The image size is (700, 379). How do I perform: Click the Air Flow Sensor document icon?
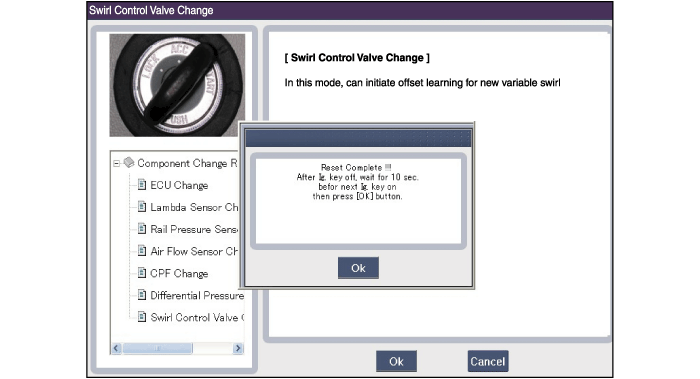[142, 250]
